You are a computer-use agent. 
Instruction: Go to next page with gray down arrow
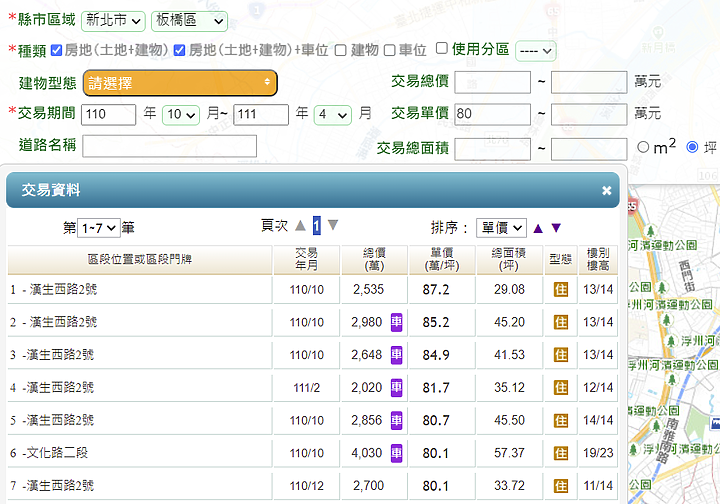tap(333, 225)
